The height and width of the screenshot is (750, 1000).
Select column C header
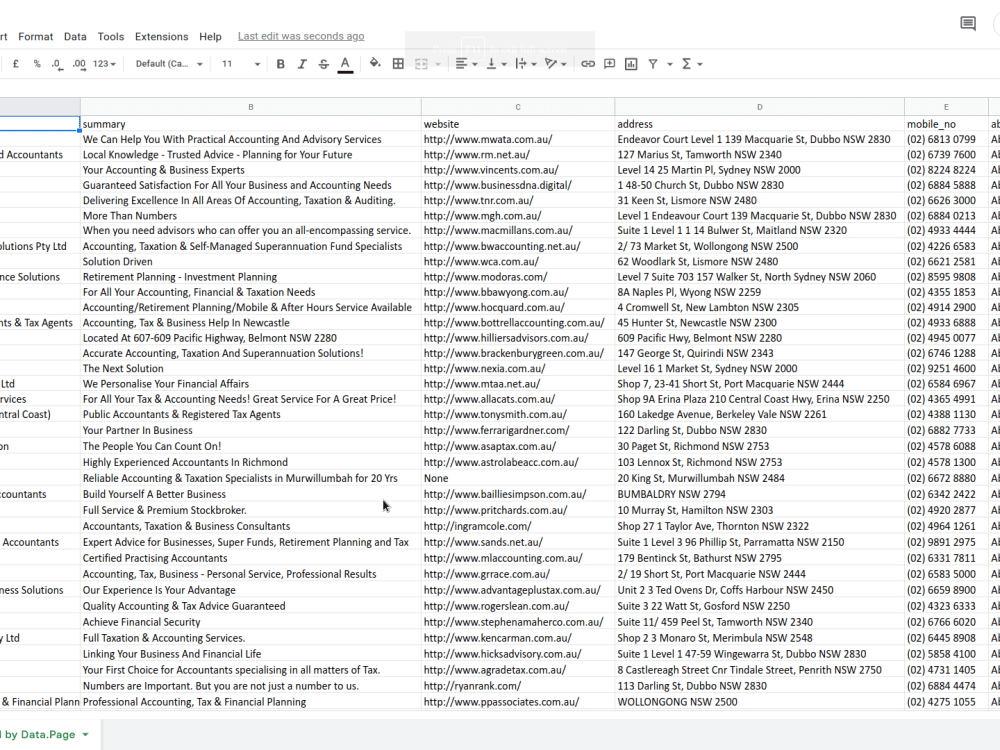(518, 107)
